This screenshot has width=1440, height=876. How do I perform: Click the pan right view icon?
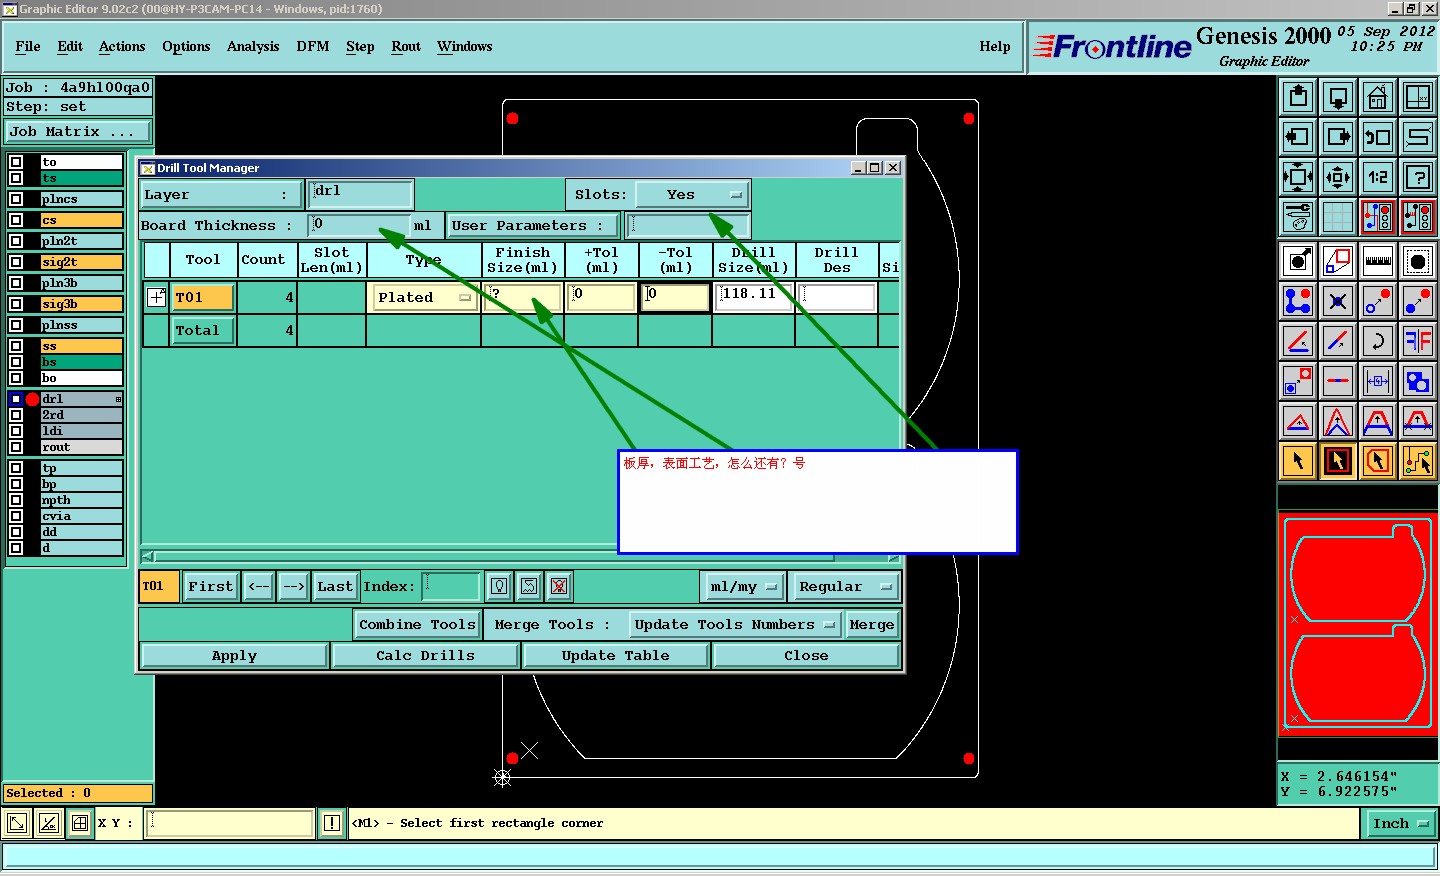(1338, 137)
